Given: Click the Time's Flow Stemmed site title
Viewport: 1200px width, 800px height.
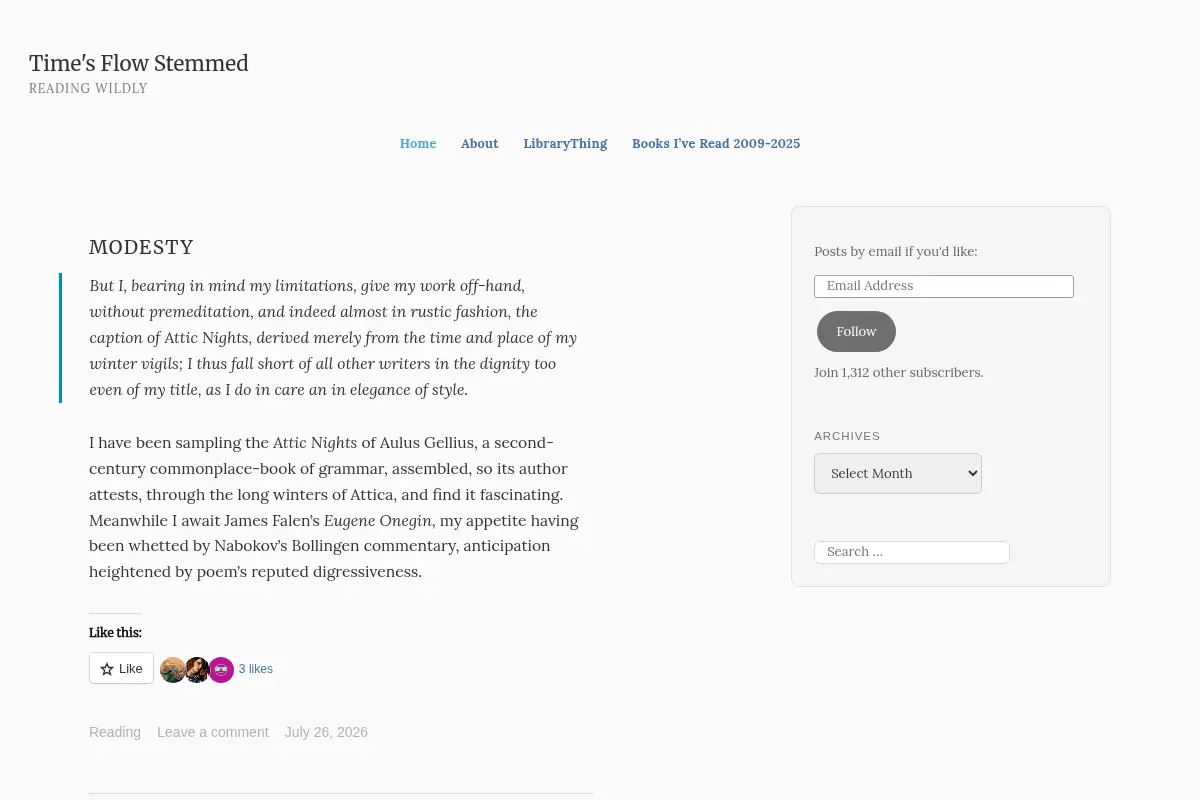Looking at the screenshot, I should (139, 63).
